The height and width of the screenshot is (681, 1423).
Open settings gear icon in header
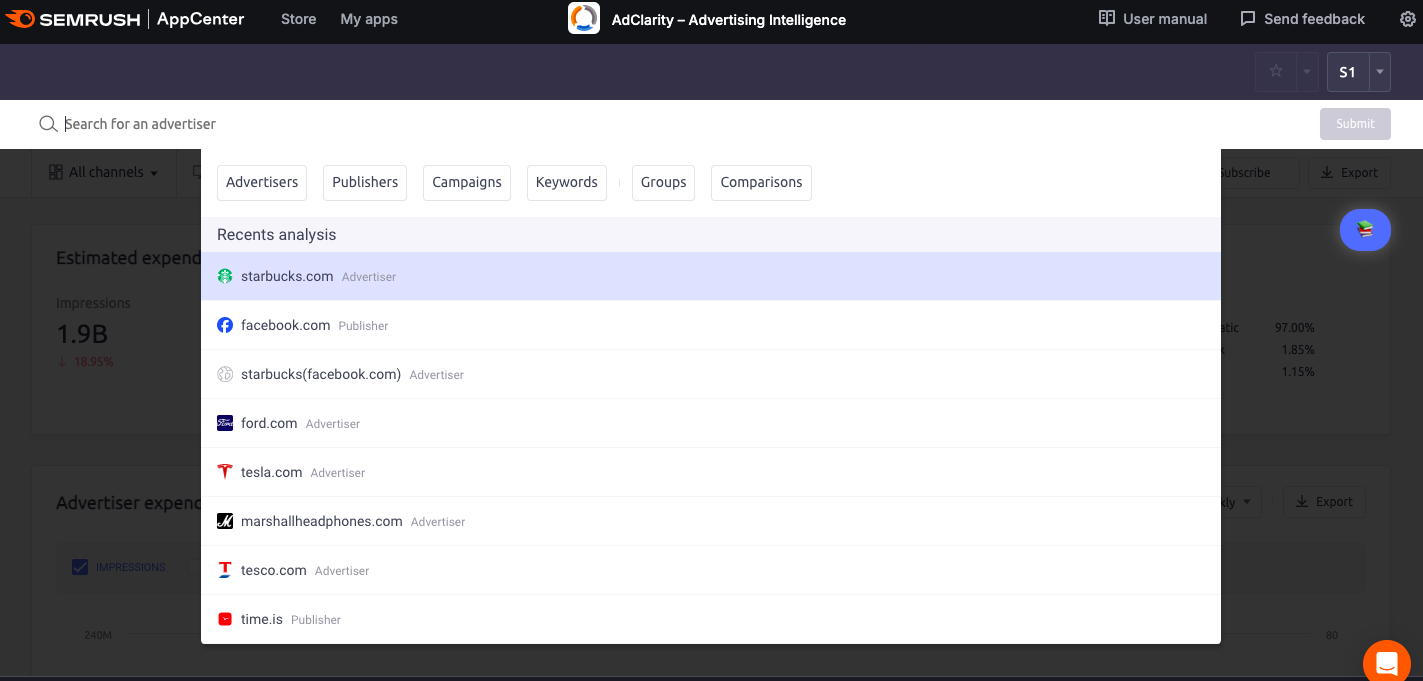pyautogui.click(x=1407, y=19)
